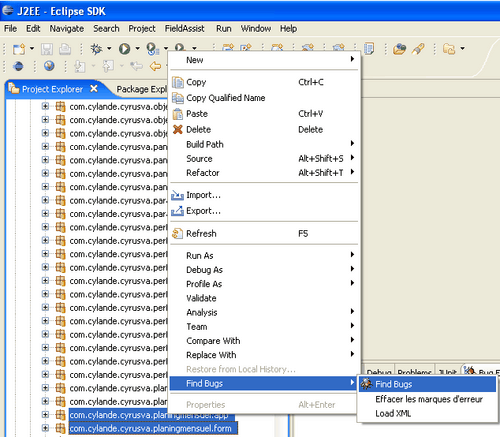
Task: Open the Source submenu
Action: coord(264,159)
